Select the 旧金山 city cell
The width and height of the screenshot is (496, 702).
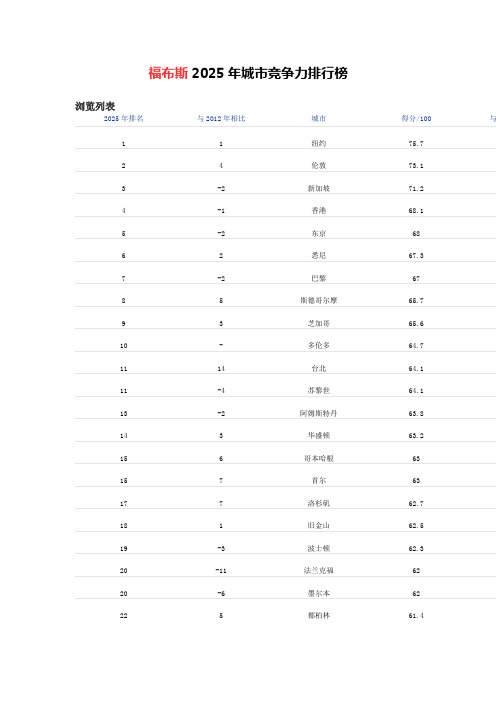(x=319, y=526)
